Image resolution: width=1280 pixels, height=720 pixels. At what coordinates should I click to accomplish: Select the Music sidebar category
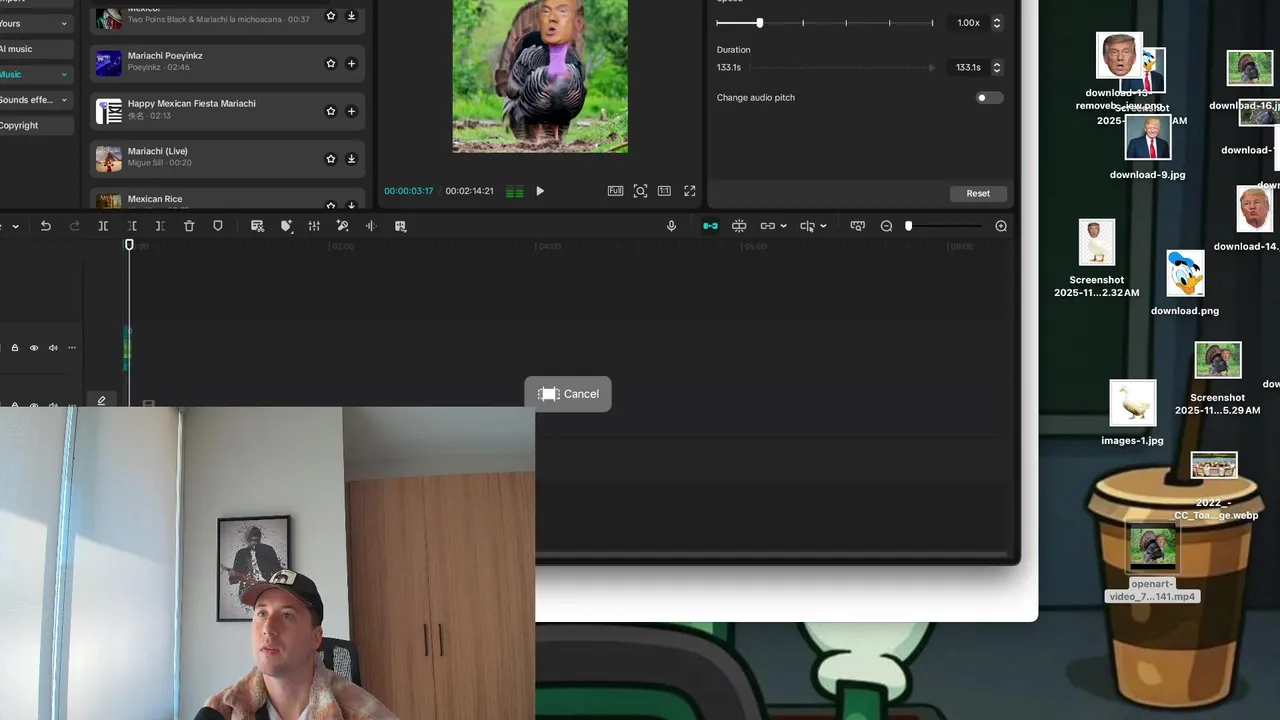coord(36,75)
